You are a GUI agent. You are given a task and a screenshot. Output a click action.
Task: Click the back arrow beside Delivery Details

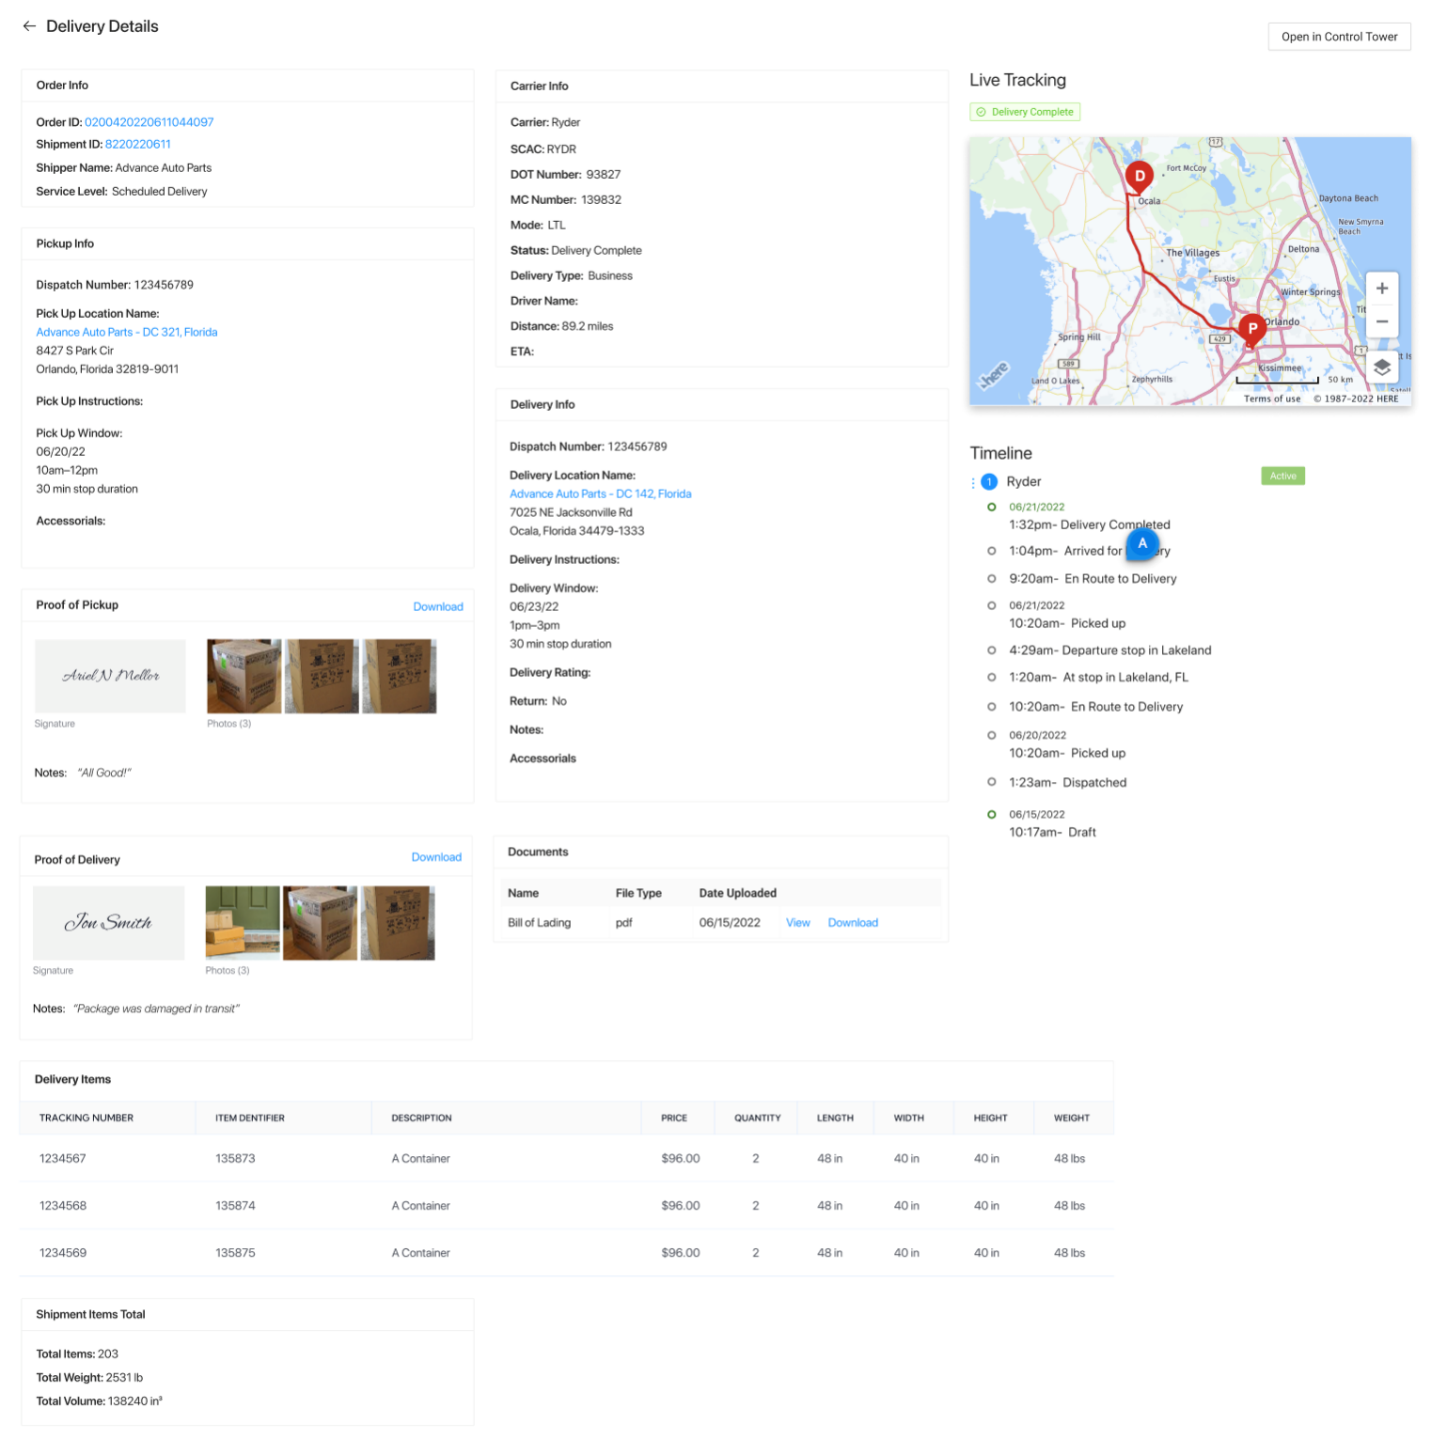29,26
